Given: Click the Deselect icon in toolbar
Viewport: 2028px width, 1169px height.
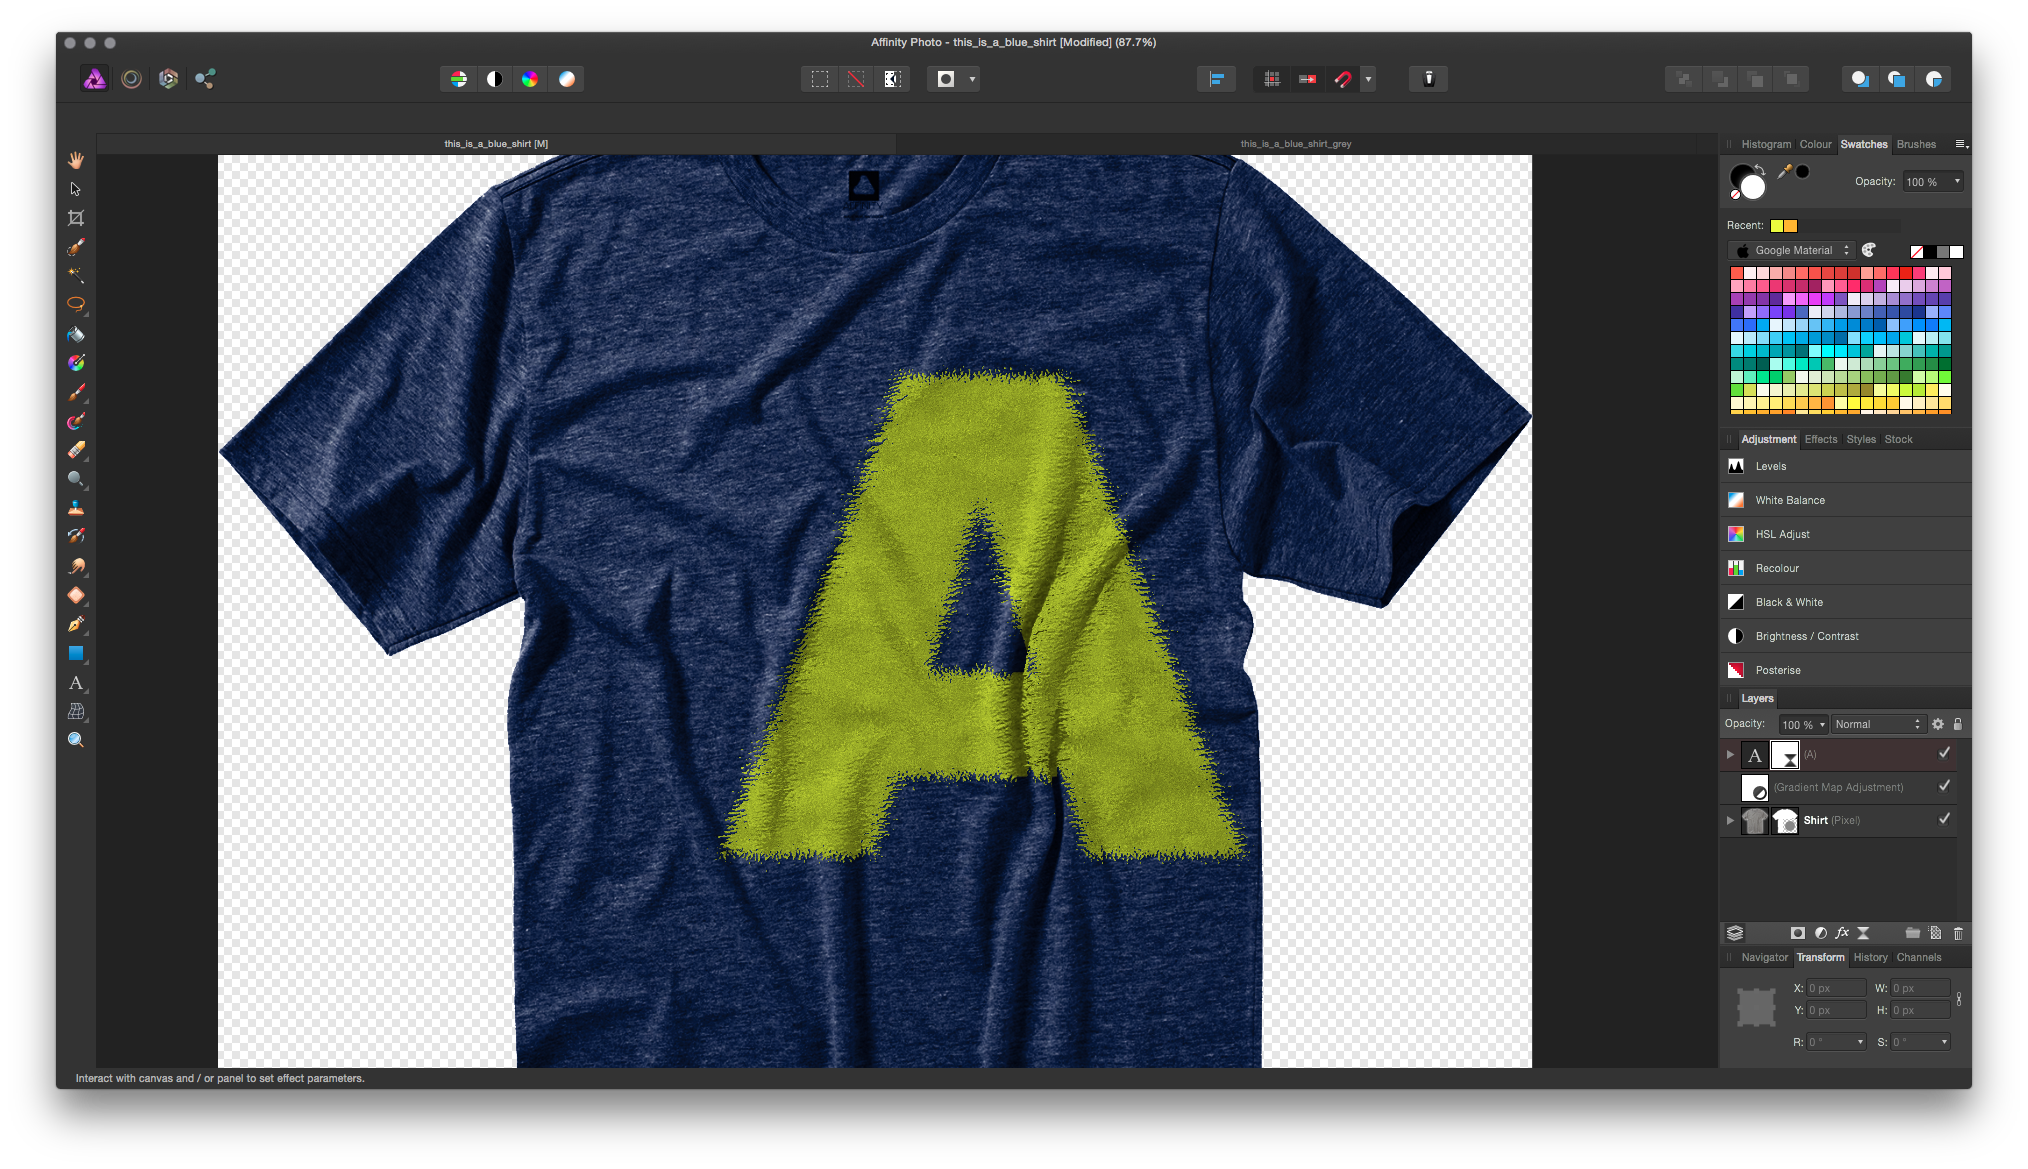Looking at the screenshot, I should (x=856, y=79).
